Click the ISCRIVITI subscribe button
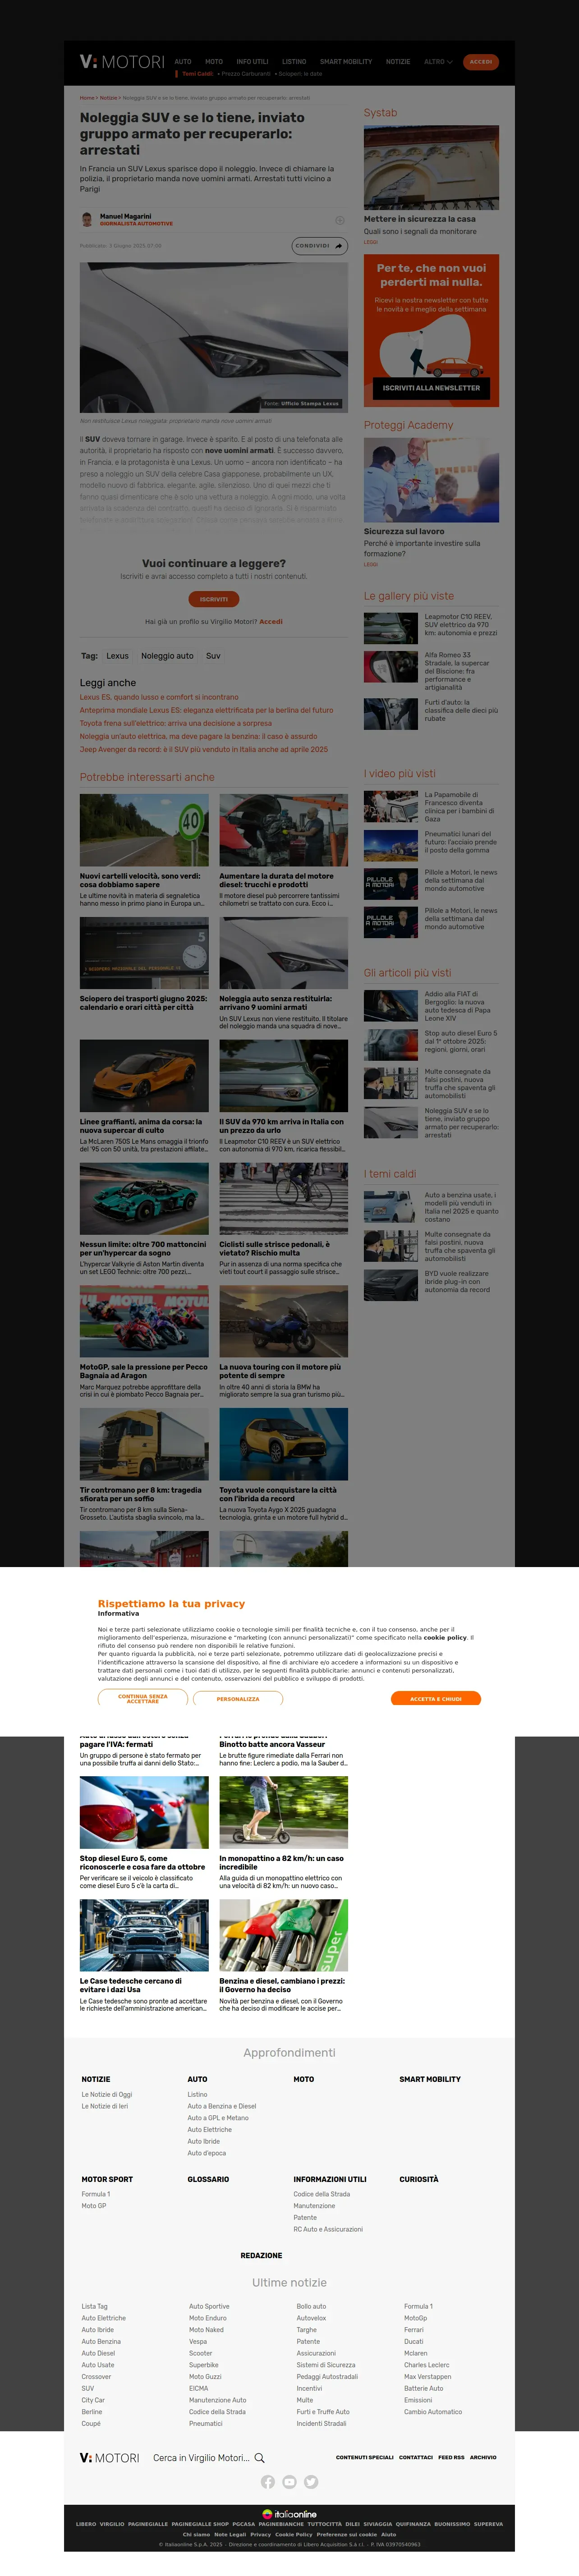This screenshot has height=2576, width=579. (214, 599)
